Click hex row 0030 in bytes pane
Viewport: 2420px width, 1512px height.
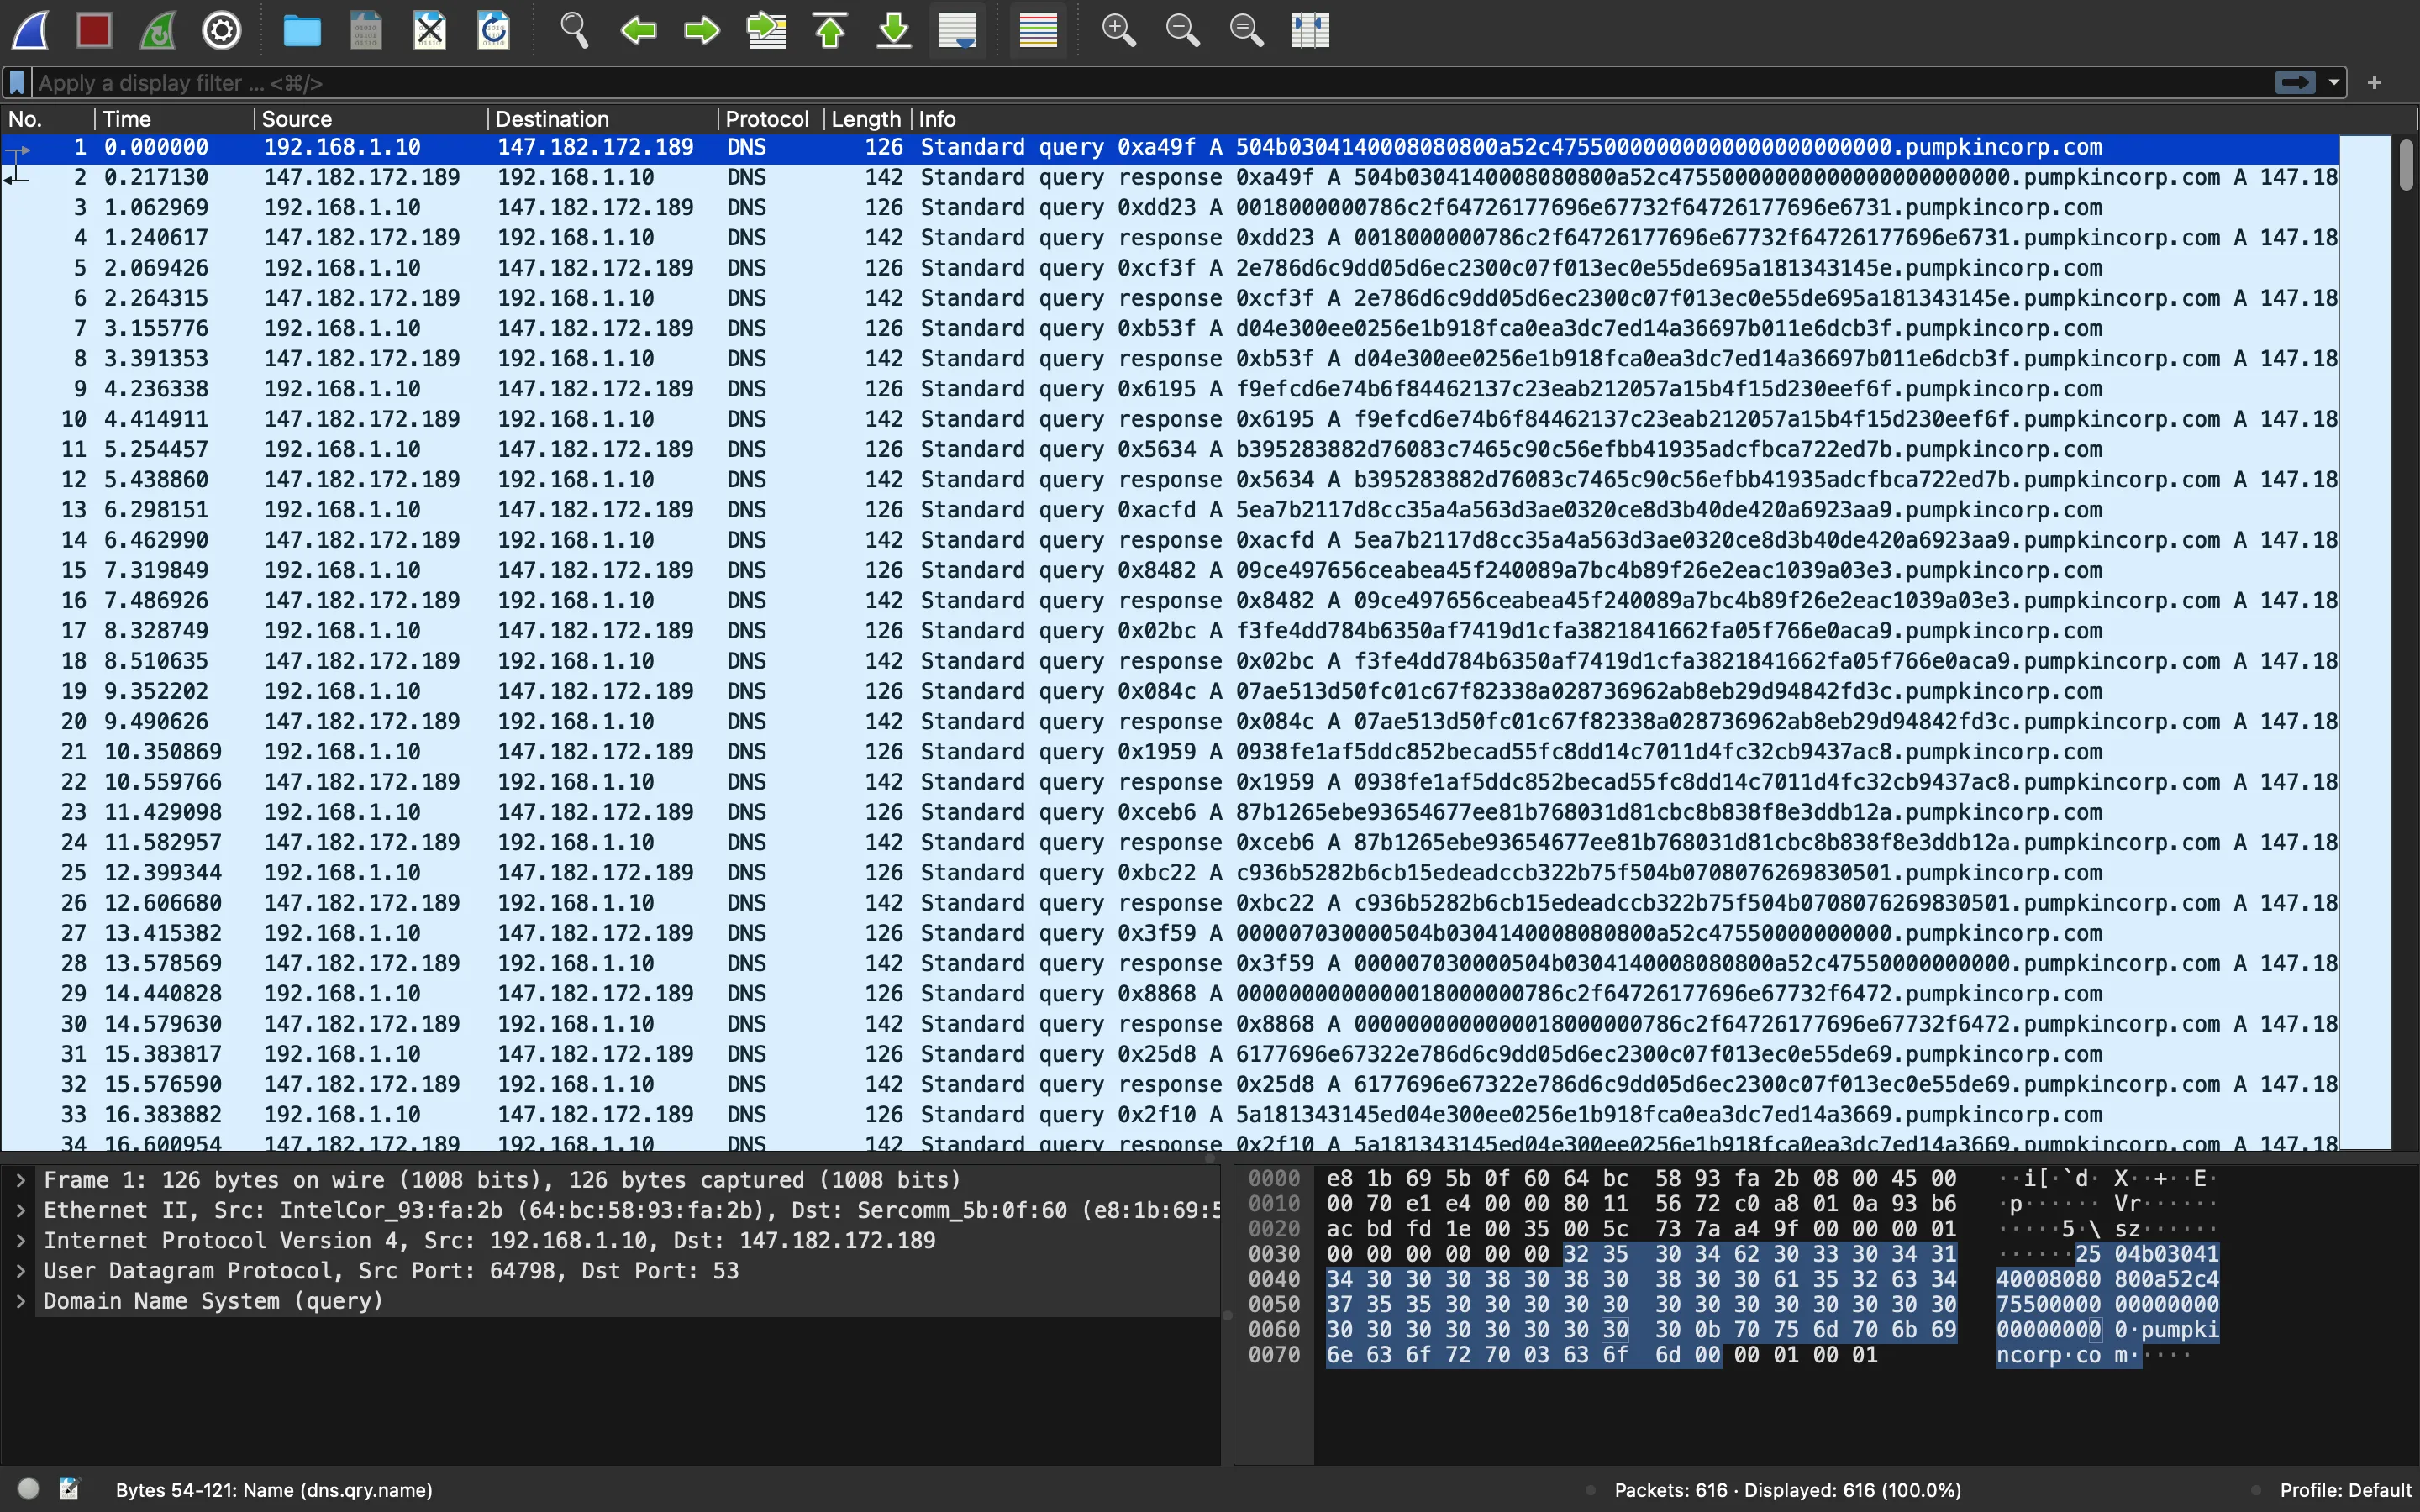(1641, 1254)
